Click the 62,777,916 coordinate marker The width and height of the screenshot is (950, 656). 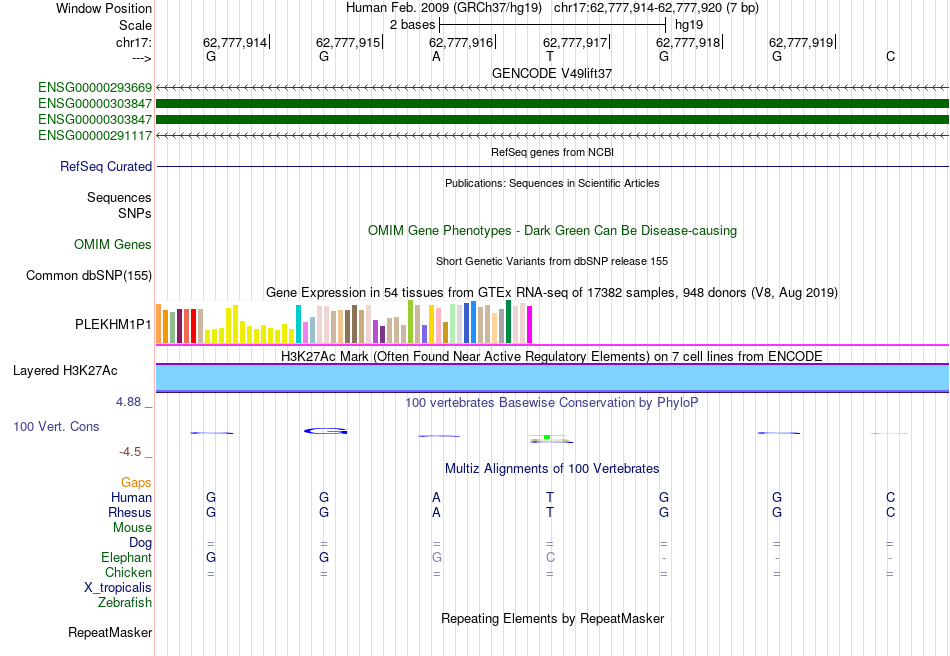461,42
